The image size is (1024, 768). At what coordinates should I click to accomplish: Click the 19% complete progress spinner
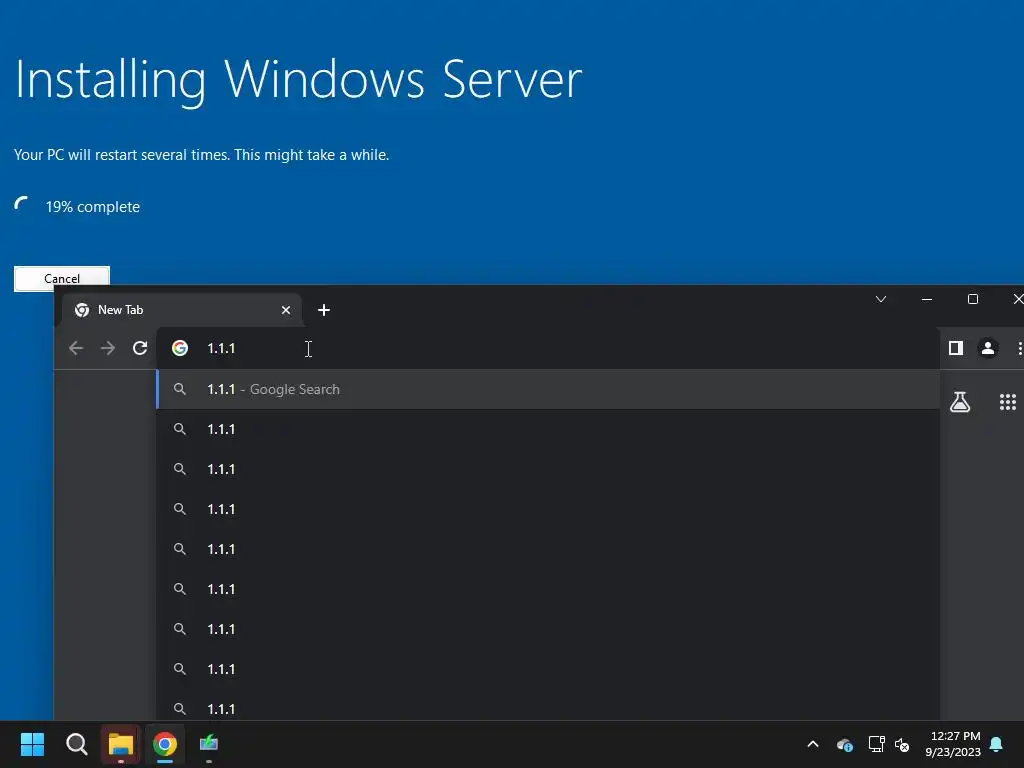coord(22,205)
